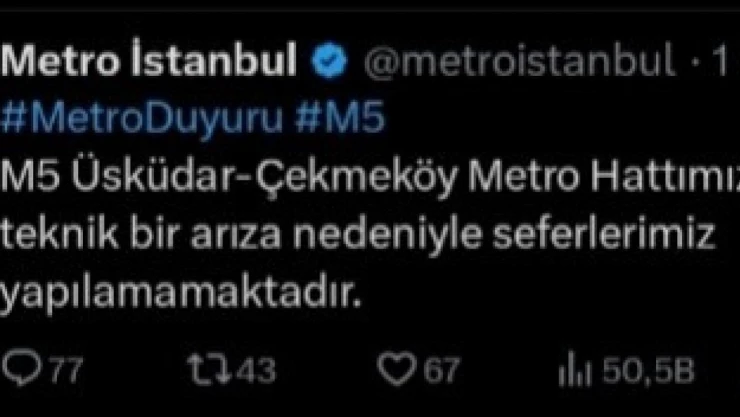Open the Metro İstanbul profile name

point(149,59)
